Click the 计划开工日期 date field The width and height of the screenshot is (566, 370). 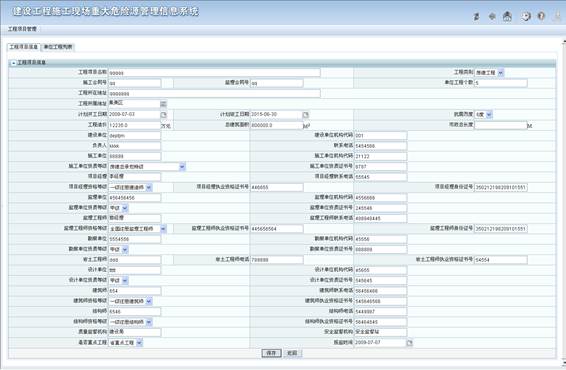click(x=135, y=114)
